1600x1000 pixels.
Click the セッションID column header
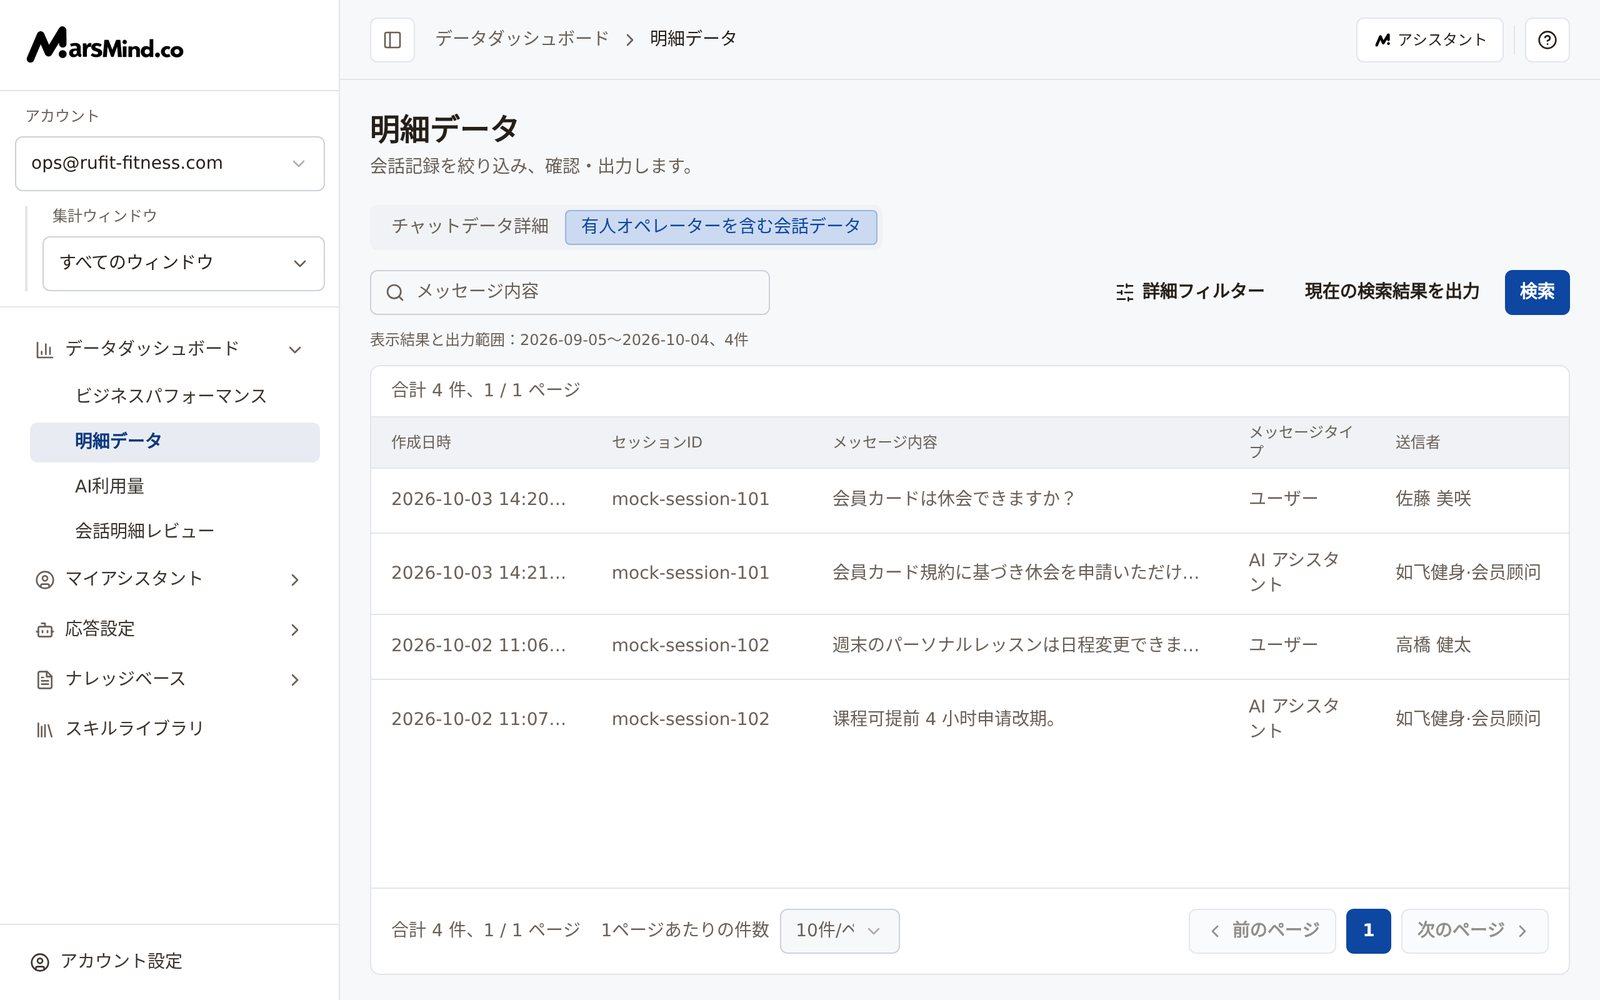point(657,443)
